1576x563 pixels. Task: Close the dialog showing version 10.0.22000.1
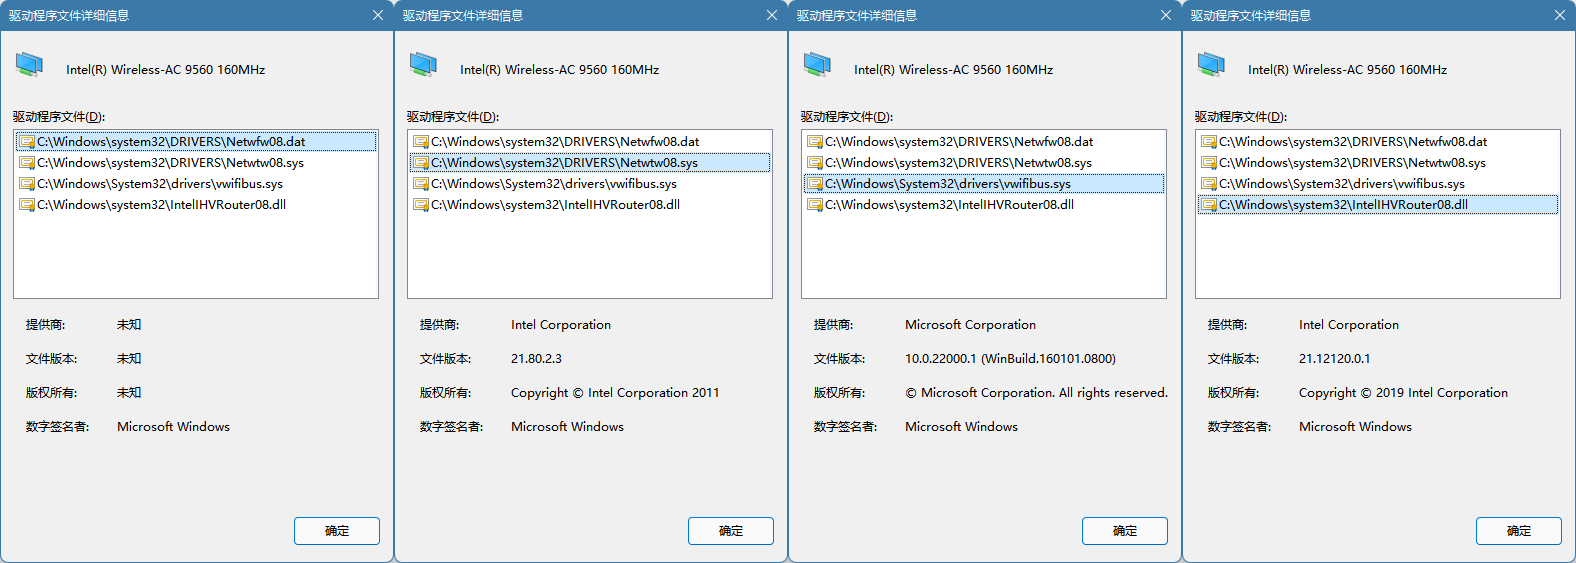click(1166, 15)
